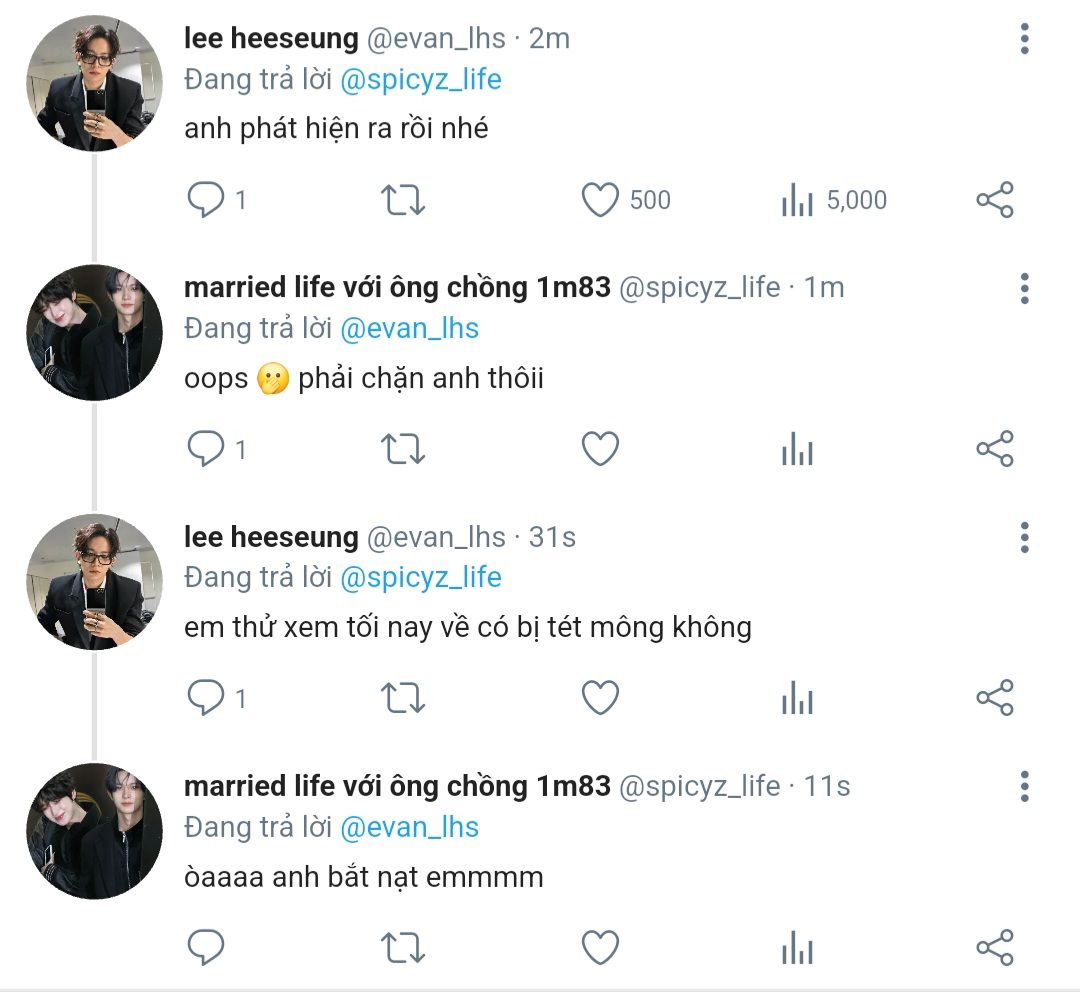The width and height of the screenshot is (1080, 995).
Task: Share the "oops phải chặn anh thôii" tweet
Action: tap(994, 449)
